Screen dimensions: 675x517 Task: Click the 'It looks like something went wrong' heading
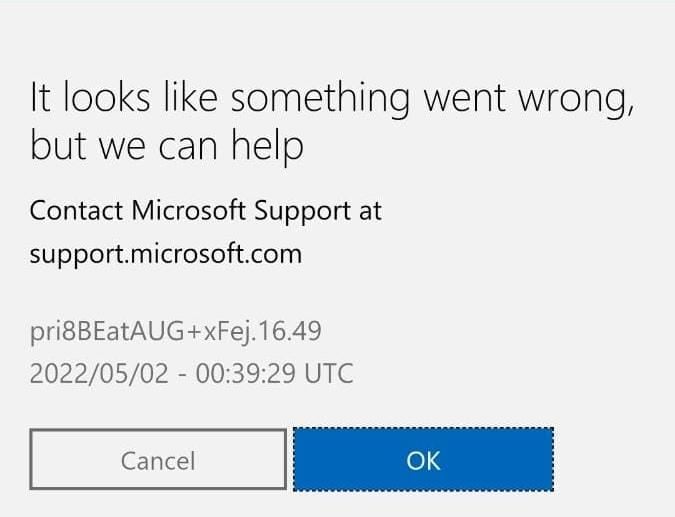[331, 99]
